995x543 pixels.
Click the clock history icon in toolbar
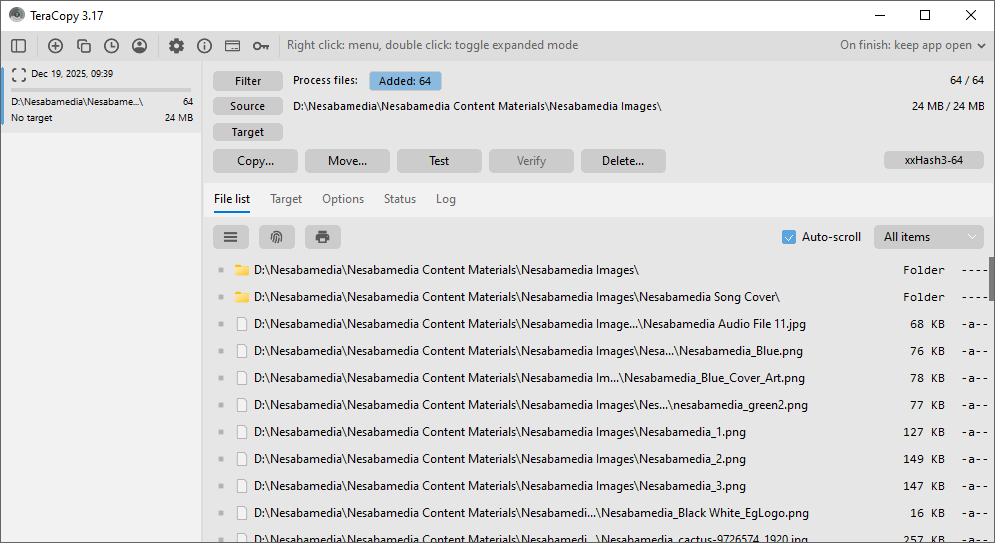pyautogui.click(x=111, y=45)
